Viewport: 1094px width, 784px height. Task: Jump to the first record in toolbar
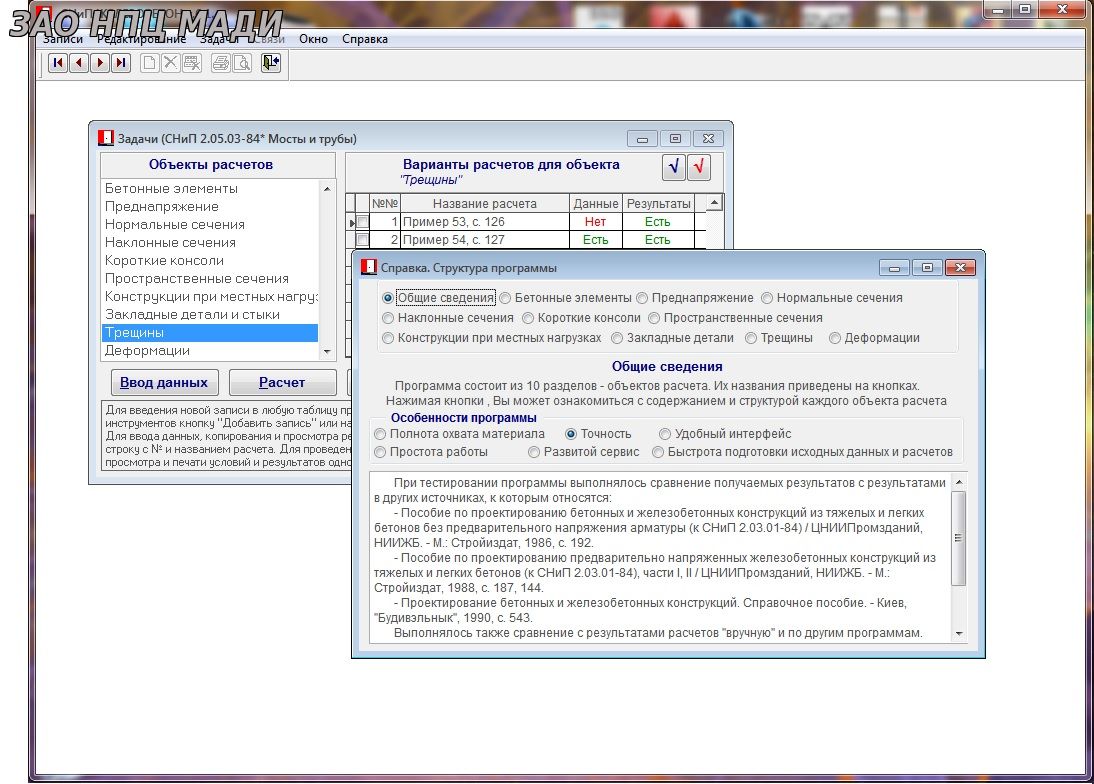coord(58,63)
